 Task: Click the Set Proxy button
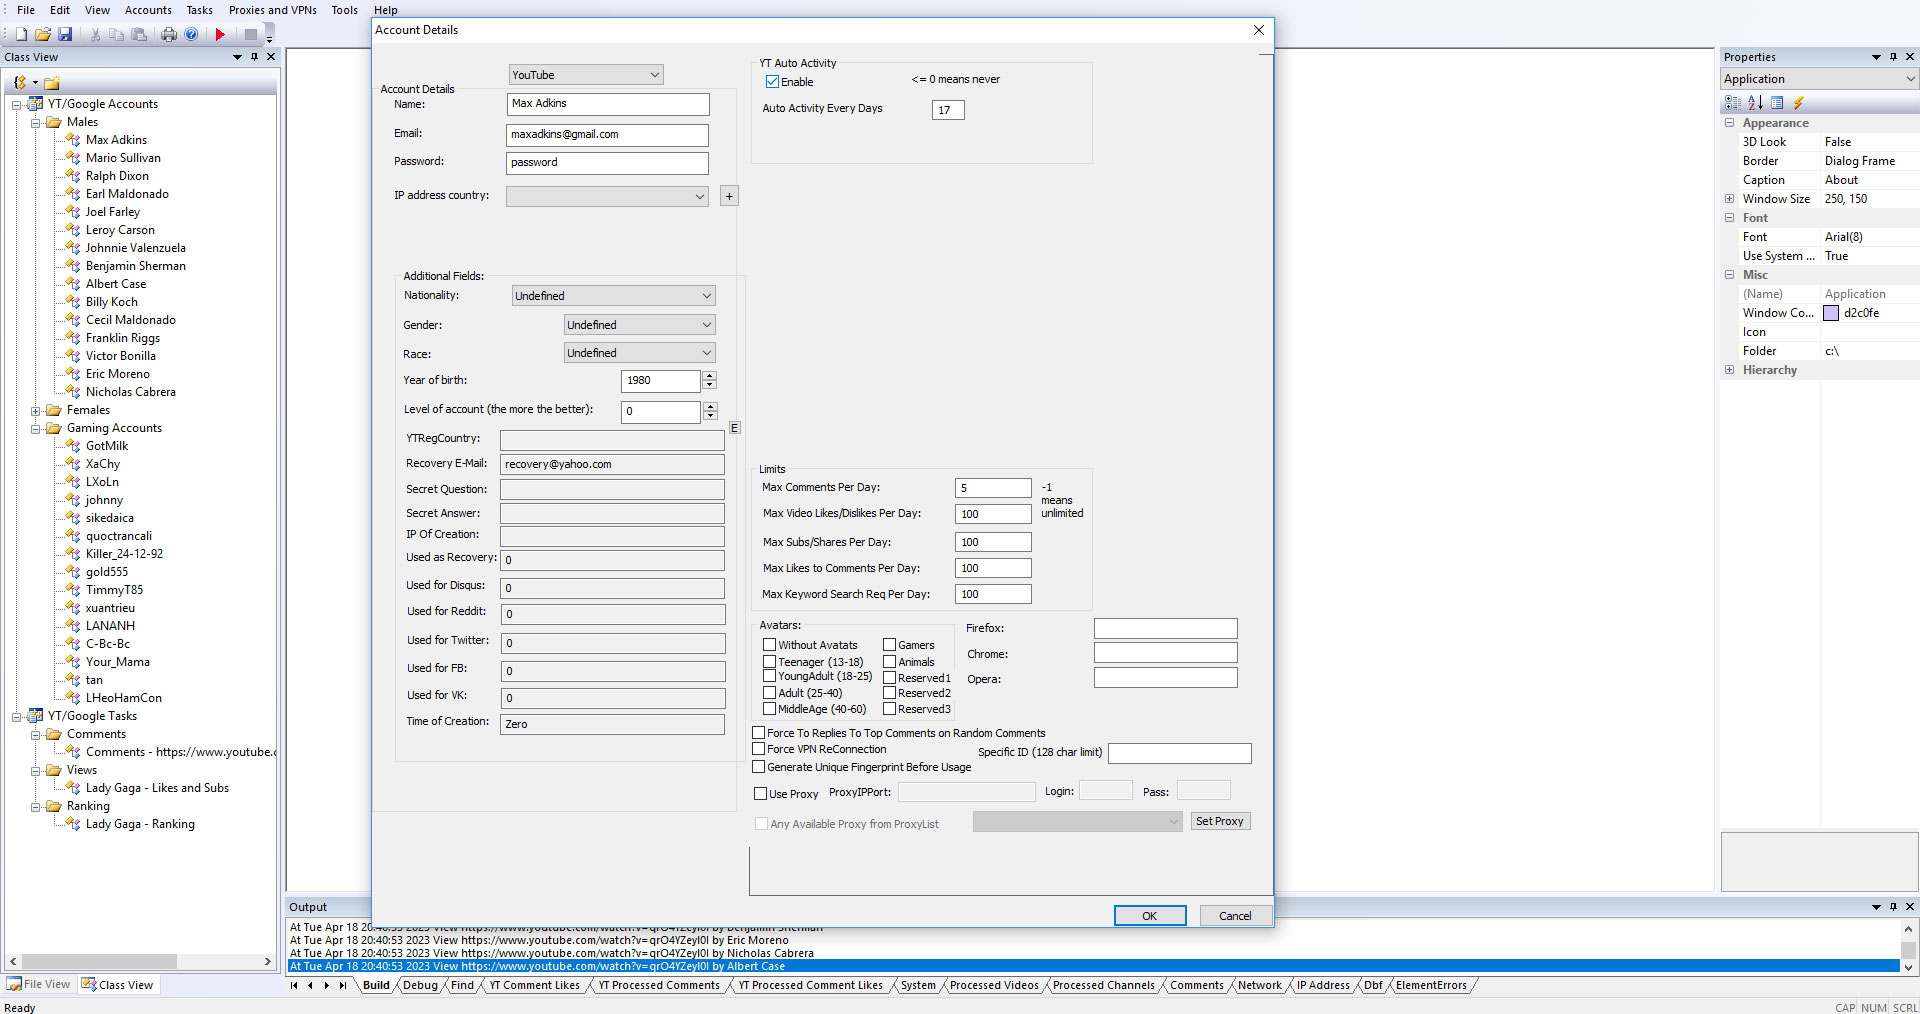coord(1220,821)
